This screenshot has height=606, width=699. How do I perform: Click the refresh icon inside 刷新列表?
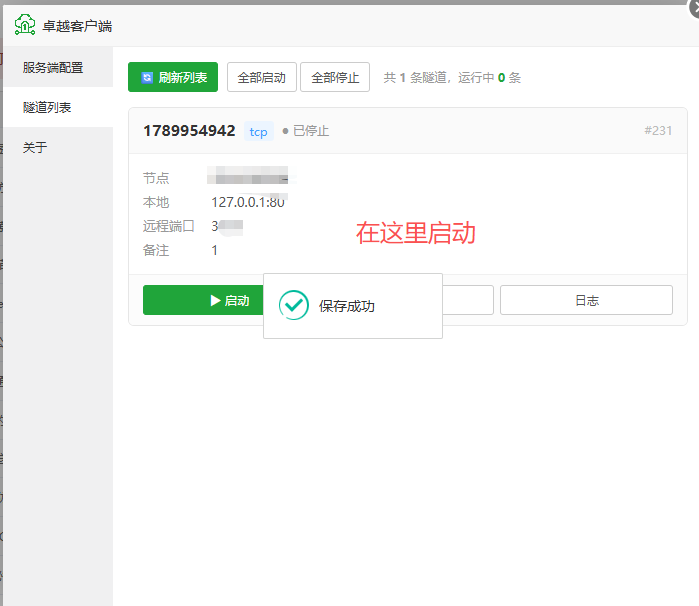tap(147, 78)
